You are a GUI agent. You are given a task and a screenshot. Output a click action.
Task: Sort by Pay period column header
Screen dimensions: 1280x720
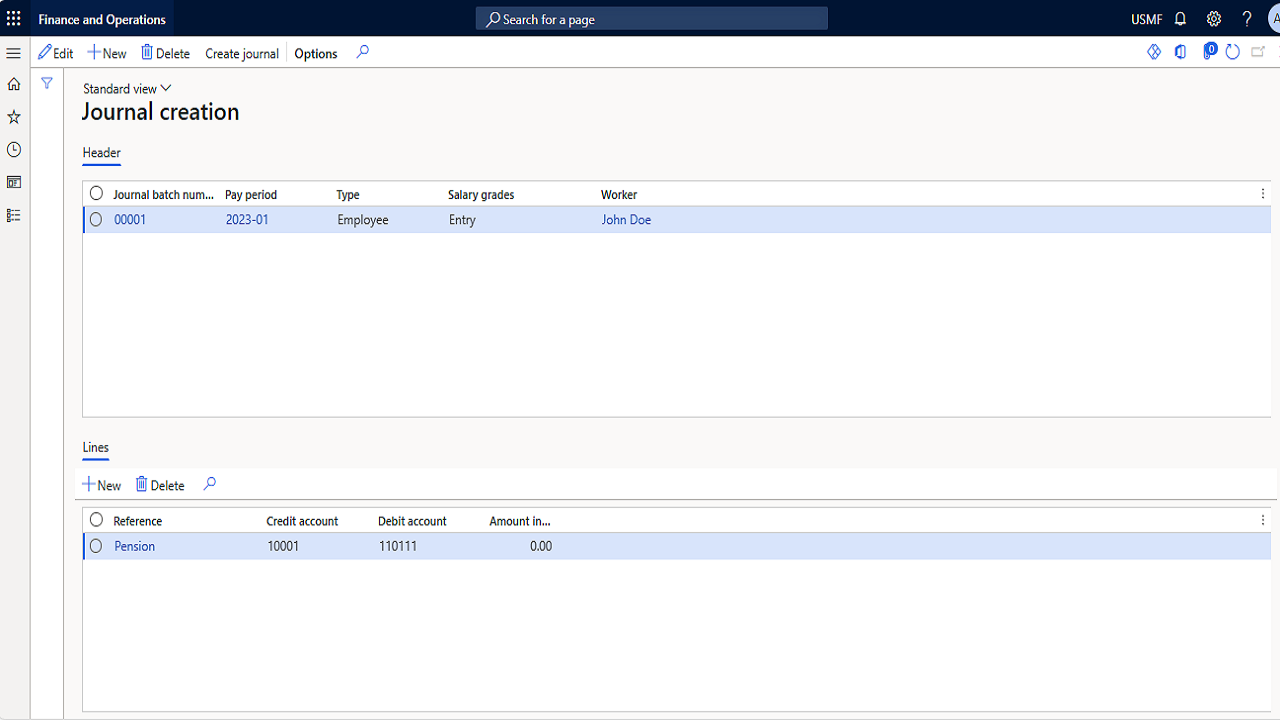pyautogui.click(x=251, y=195)
